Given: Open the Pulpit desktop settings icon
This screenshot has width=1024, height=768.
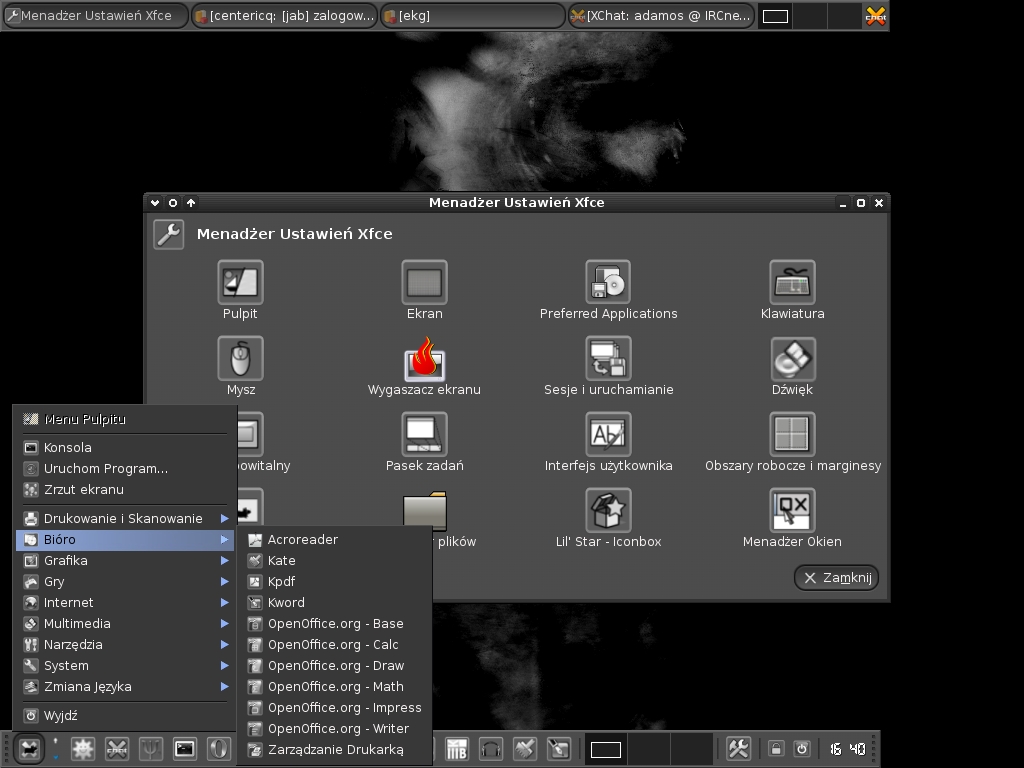Looking at the screenshot, I should click(x=240, y=283).
